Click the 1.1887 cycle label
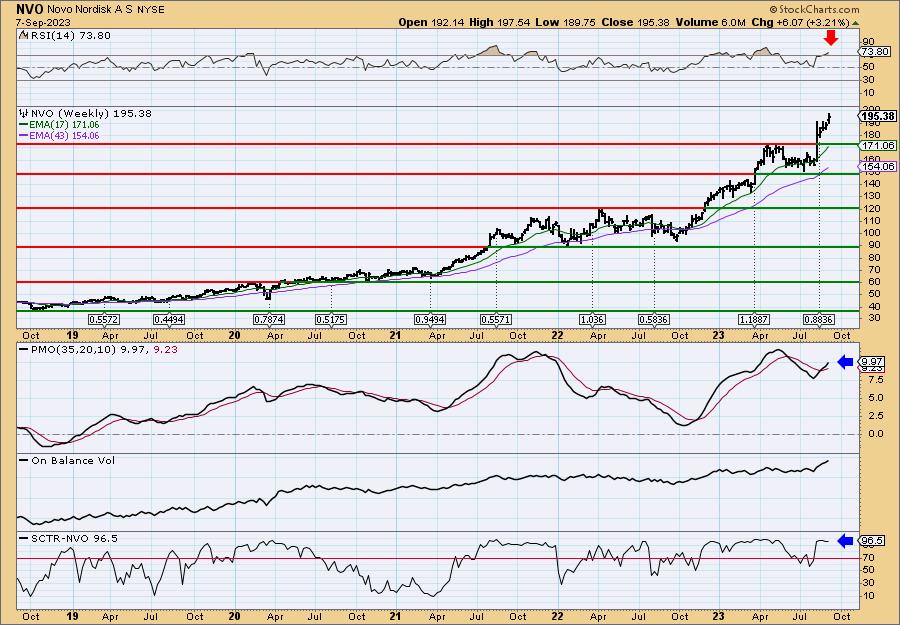Screen dimensions: 900x625 [x=754, y=319]
